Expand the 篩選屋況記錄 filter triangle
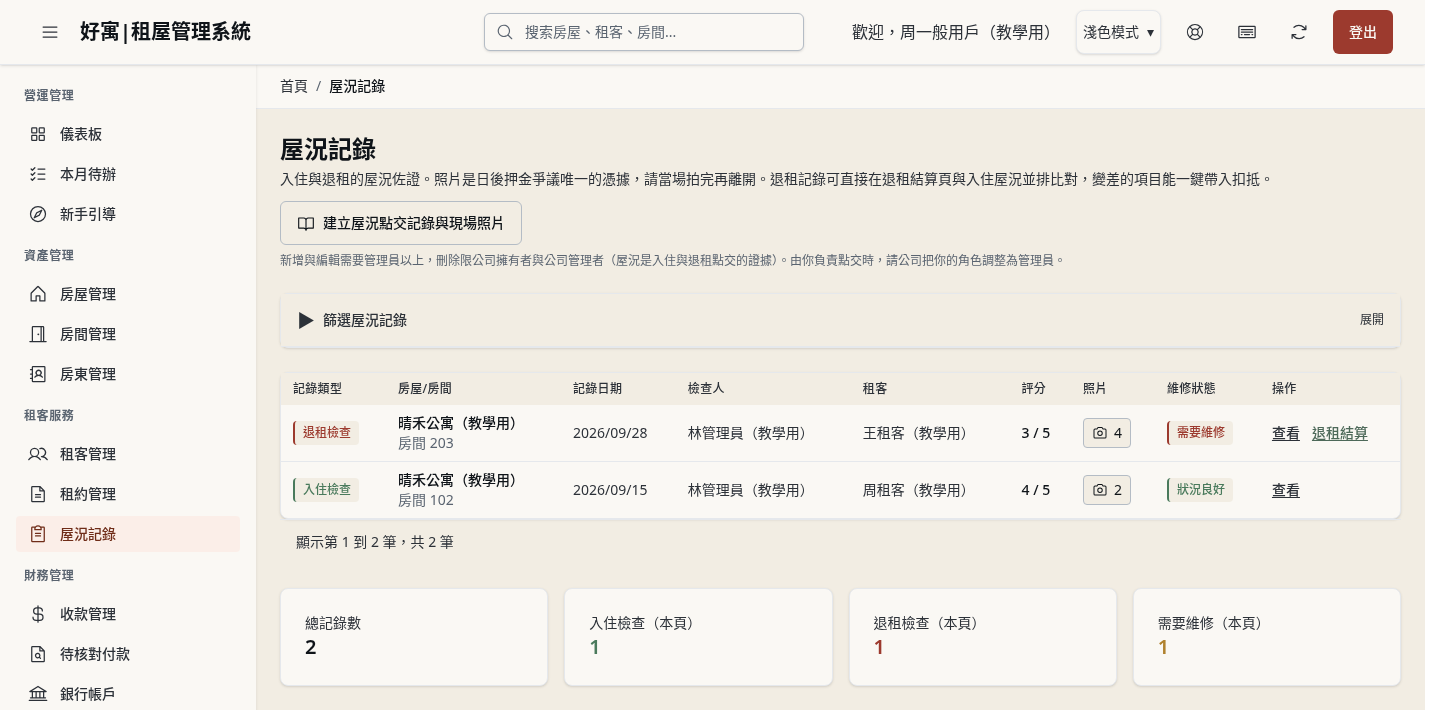Image resolution: width=1440 pixels, height=710 pixels. click(x=306, y=320)
